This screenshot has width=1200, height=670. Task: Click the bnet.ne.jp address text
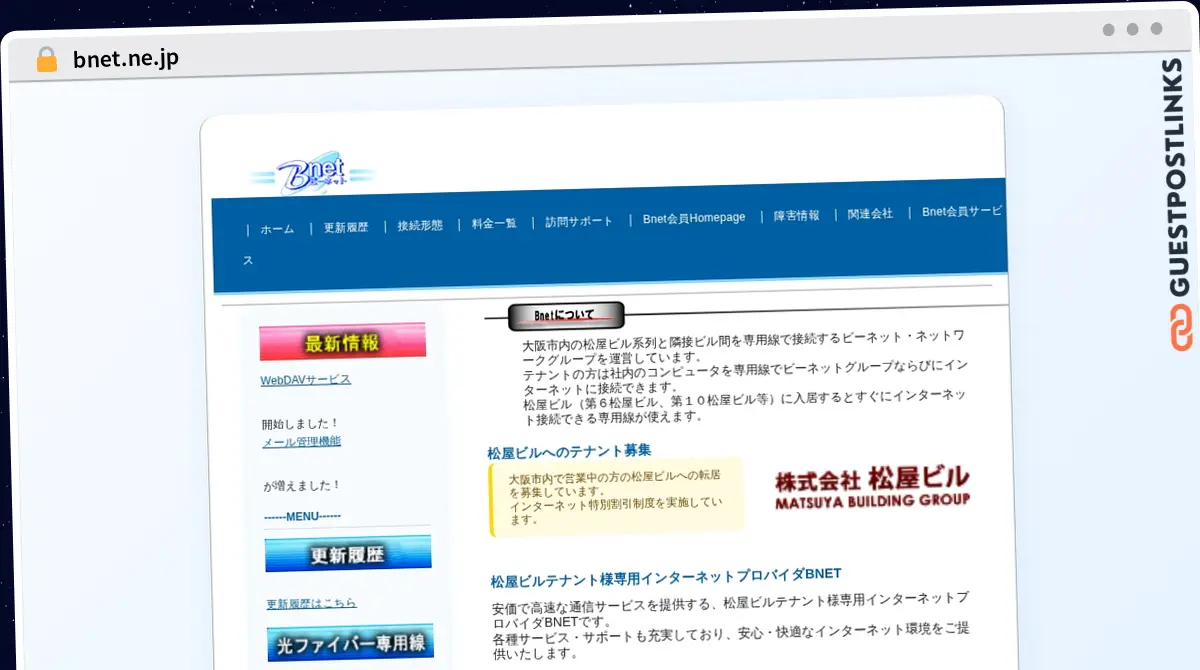(126, 59)
